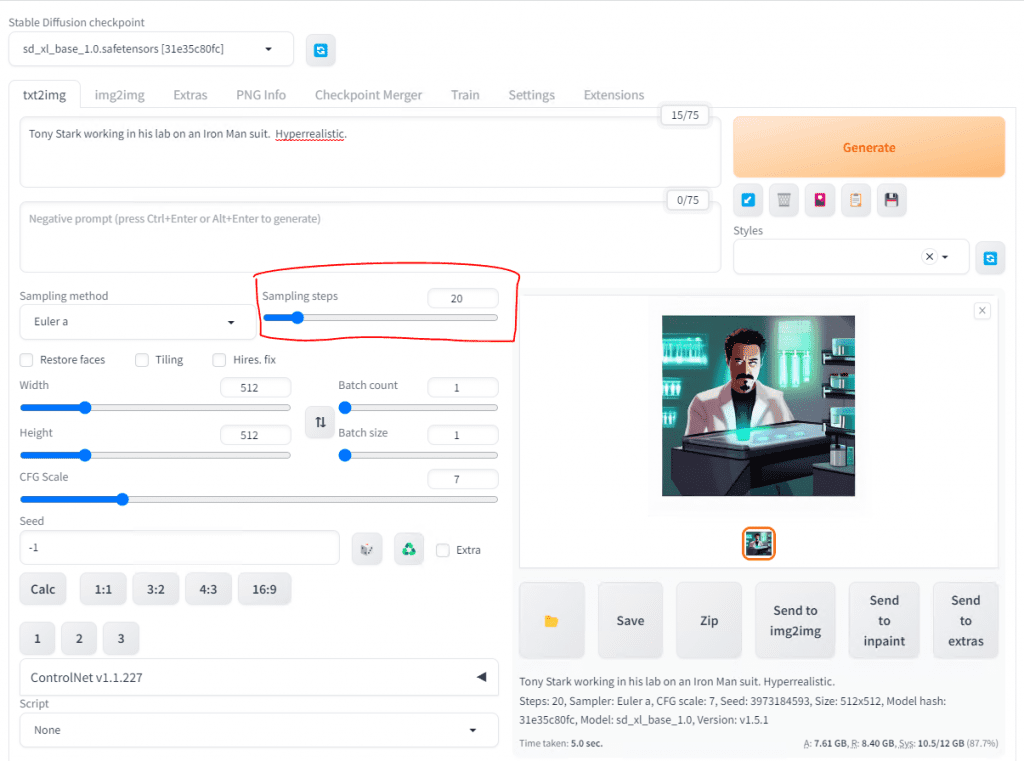Click the preset button labeled 2

(x=79, y=638)
